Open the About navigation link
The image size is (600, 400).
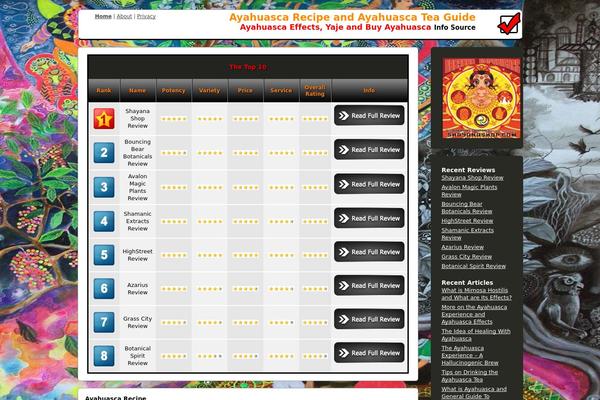coord(124,16)
